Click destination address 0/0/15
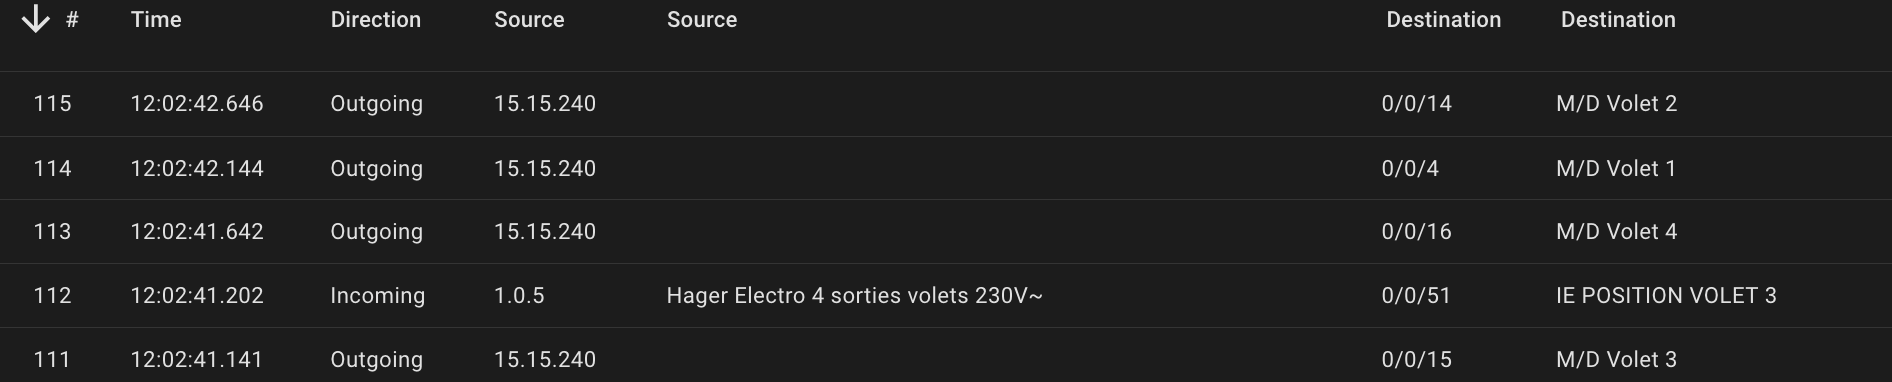The height and width of the screenshot is (382, 1892). click(x=1416, y=360)
